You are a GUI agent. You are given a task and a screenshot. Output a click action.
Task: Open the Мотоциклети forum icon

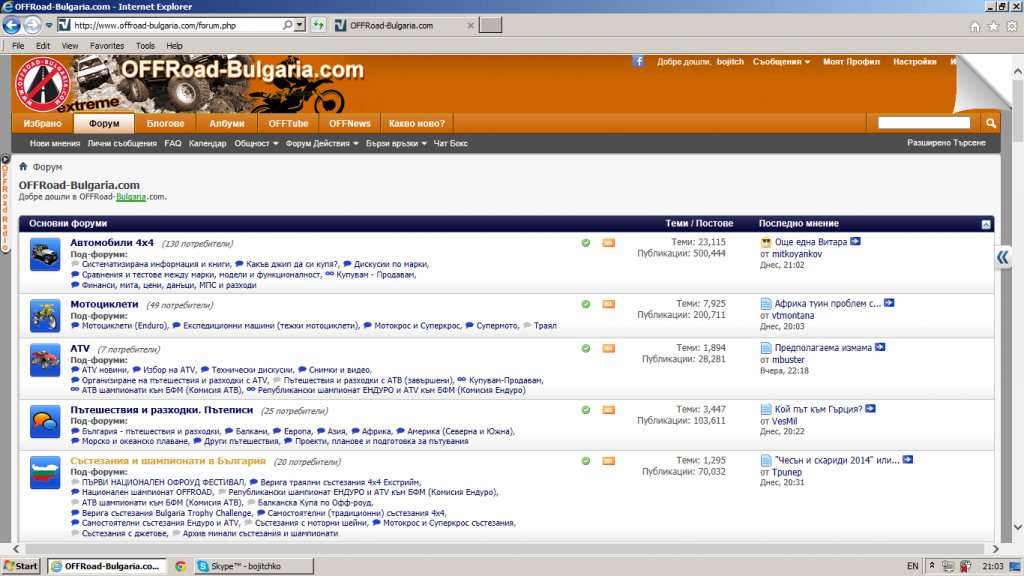[x=45, y=315]
